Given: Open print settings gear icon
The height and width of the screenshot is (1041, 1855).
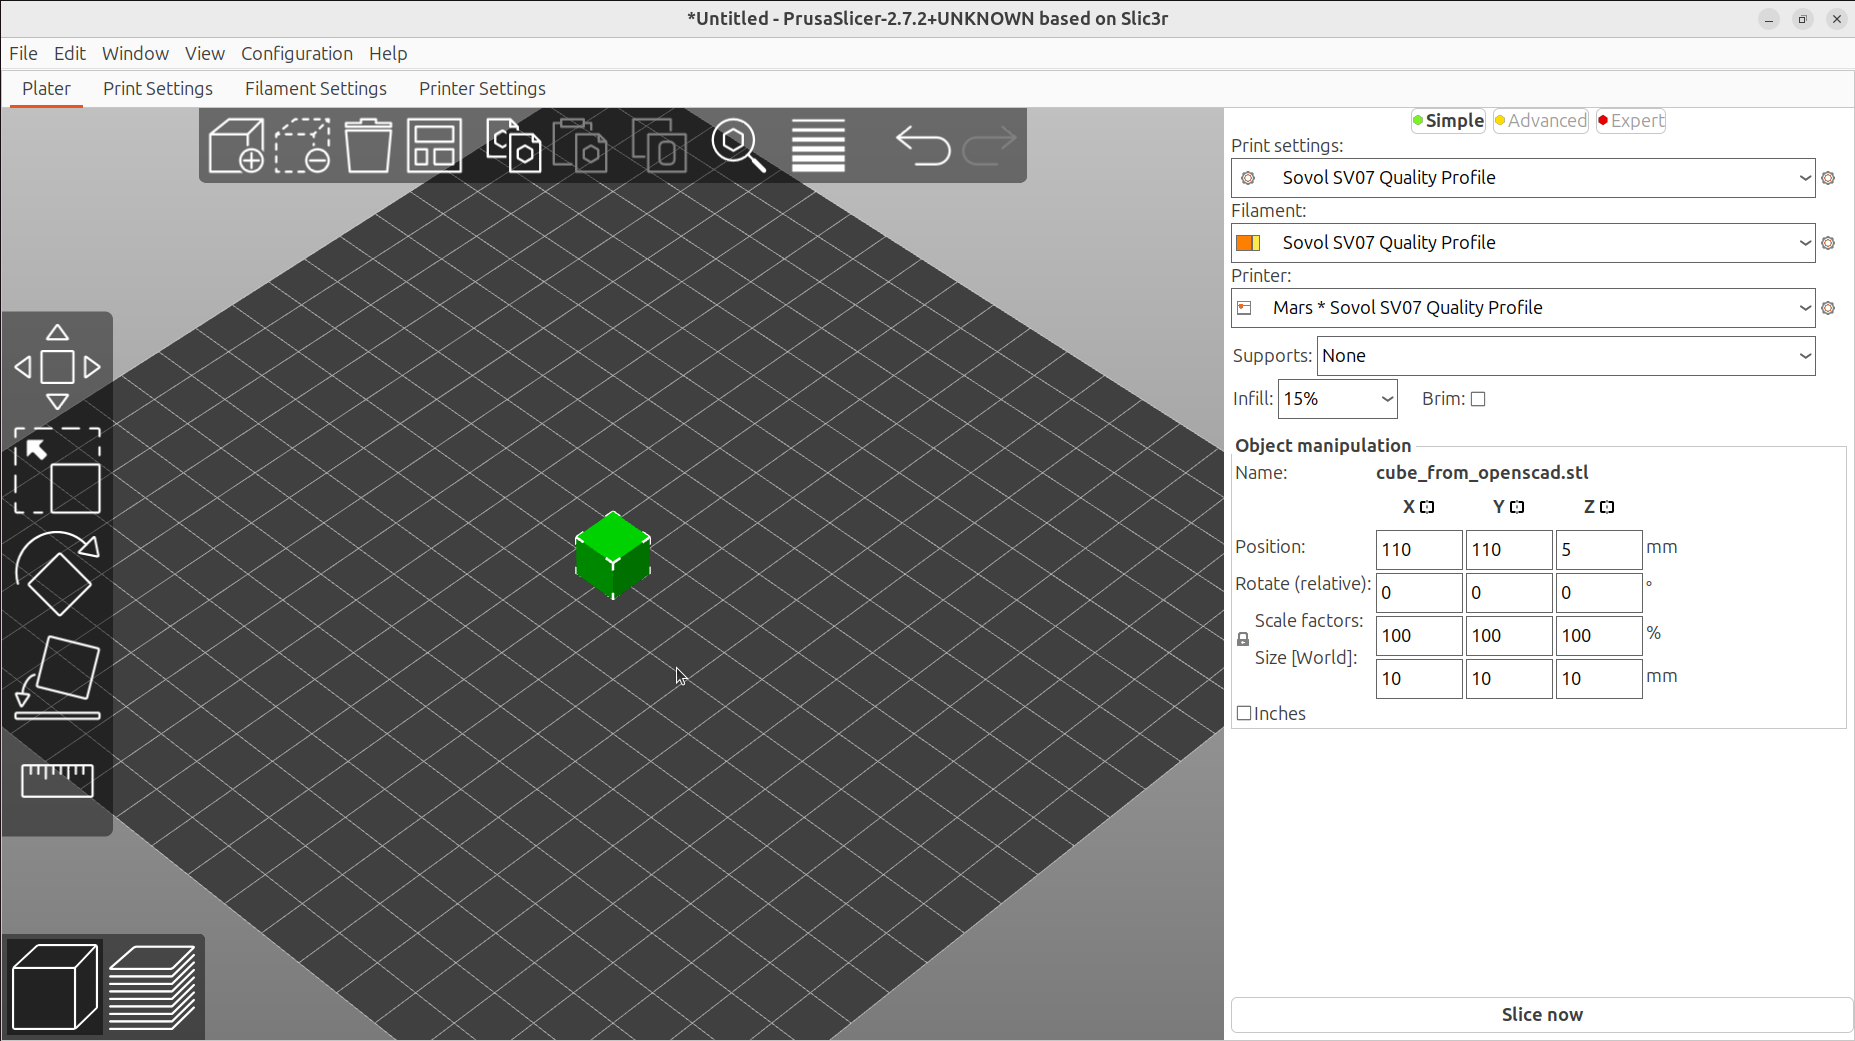Looking at the screenshot, I should 1829,178.
